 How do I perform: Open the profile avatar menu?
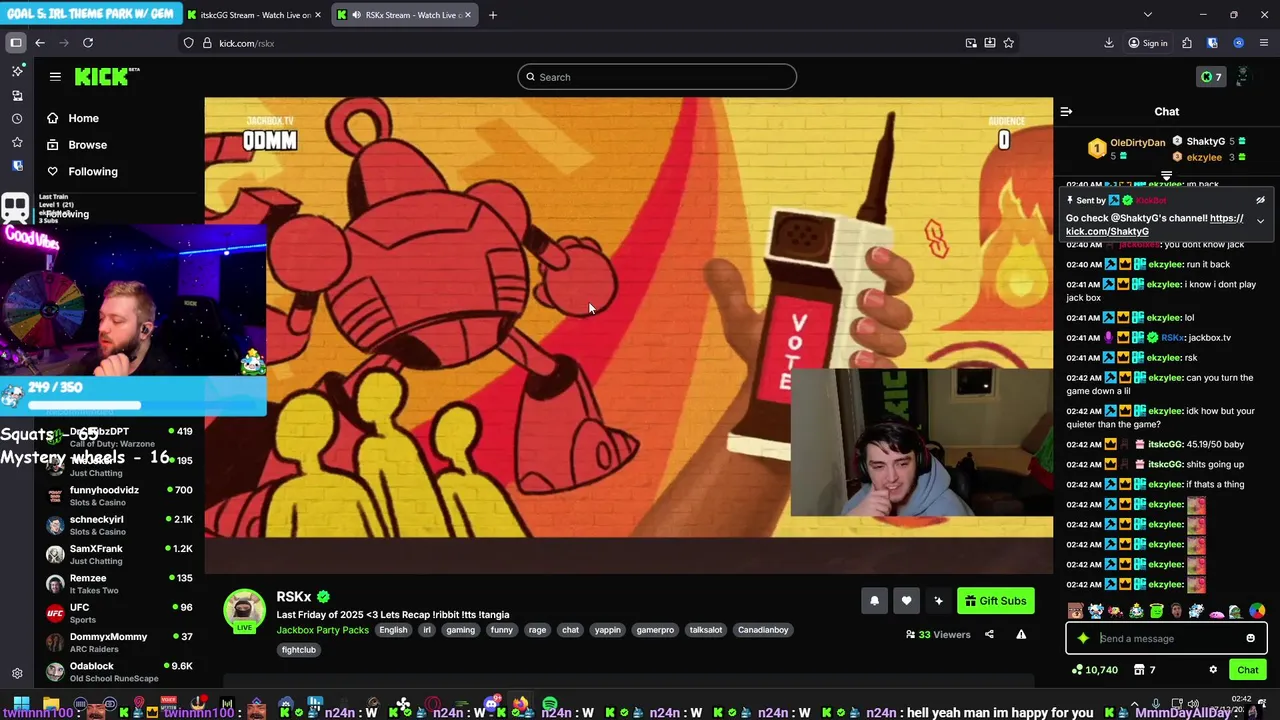tap(1243, 77)
